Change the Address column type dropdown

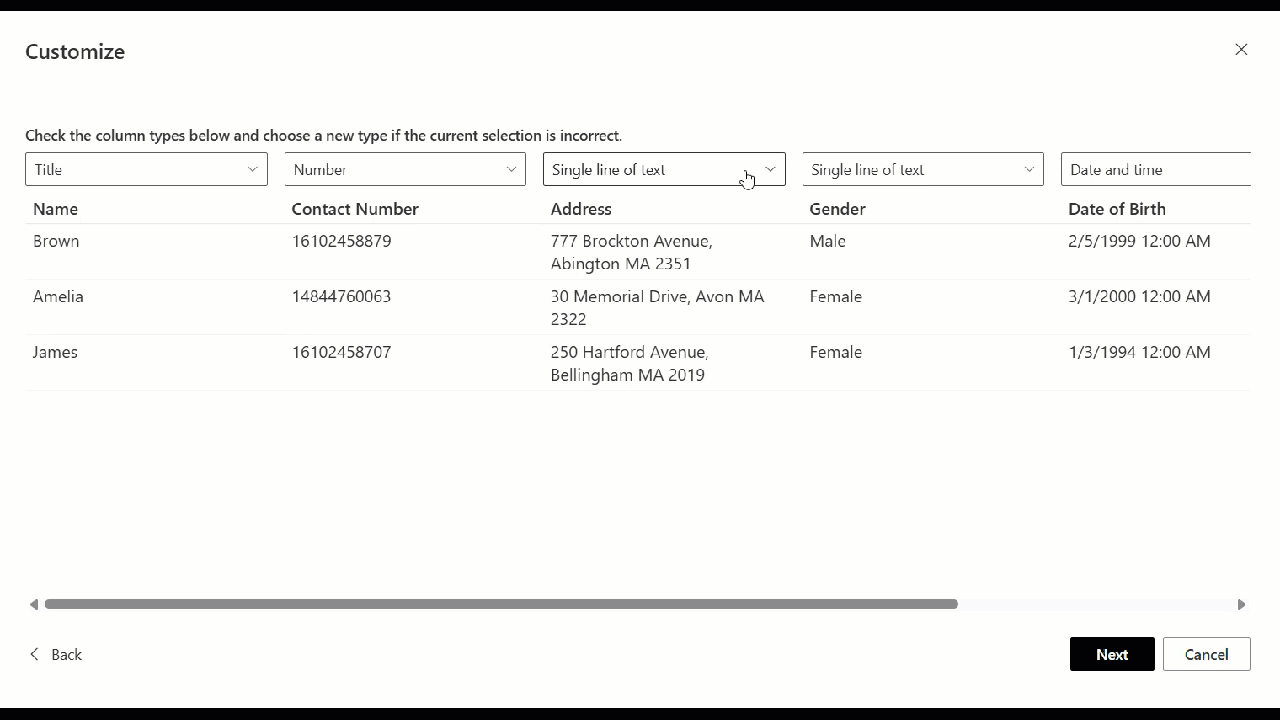[x=664, y=169]
